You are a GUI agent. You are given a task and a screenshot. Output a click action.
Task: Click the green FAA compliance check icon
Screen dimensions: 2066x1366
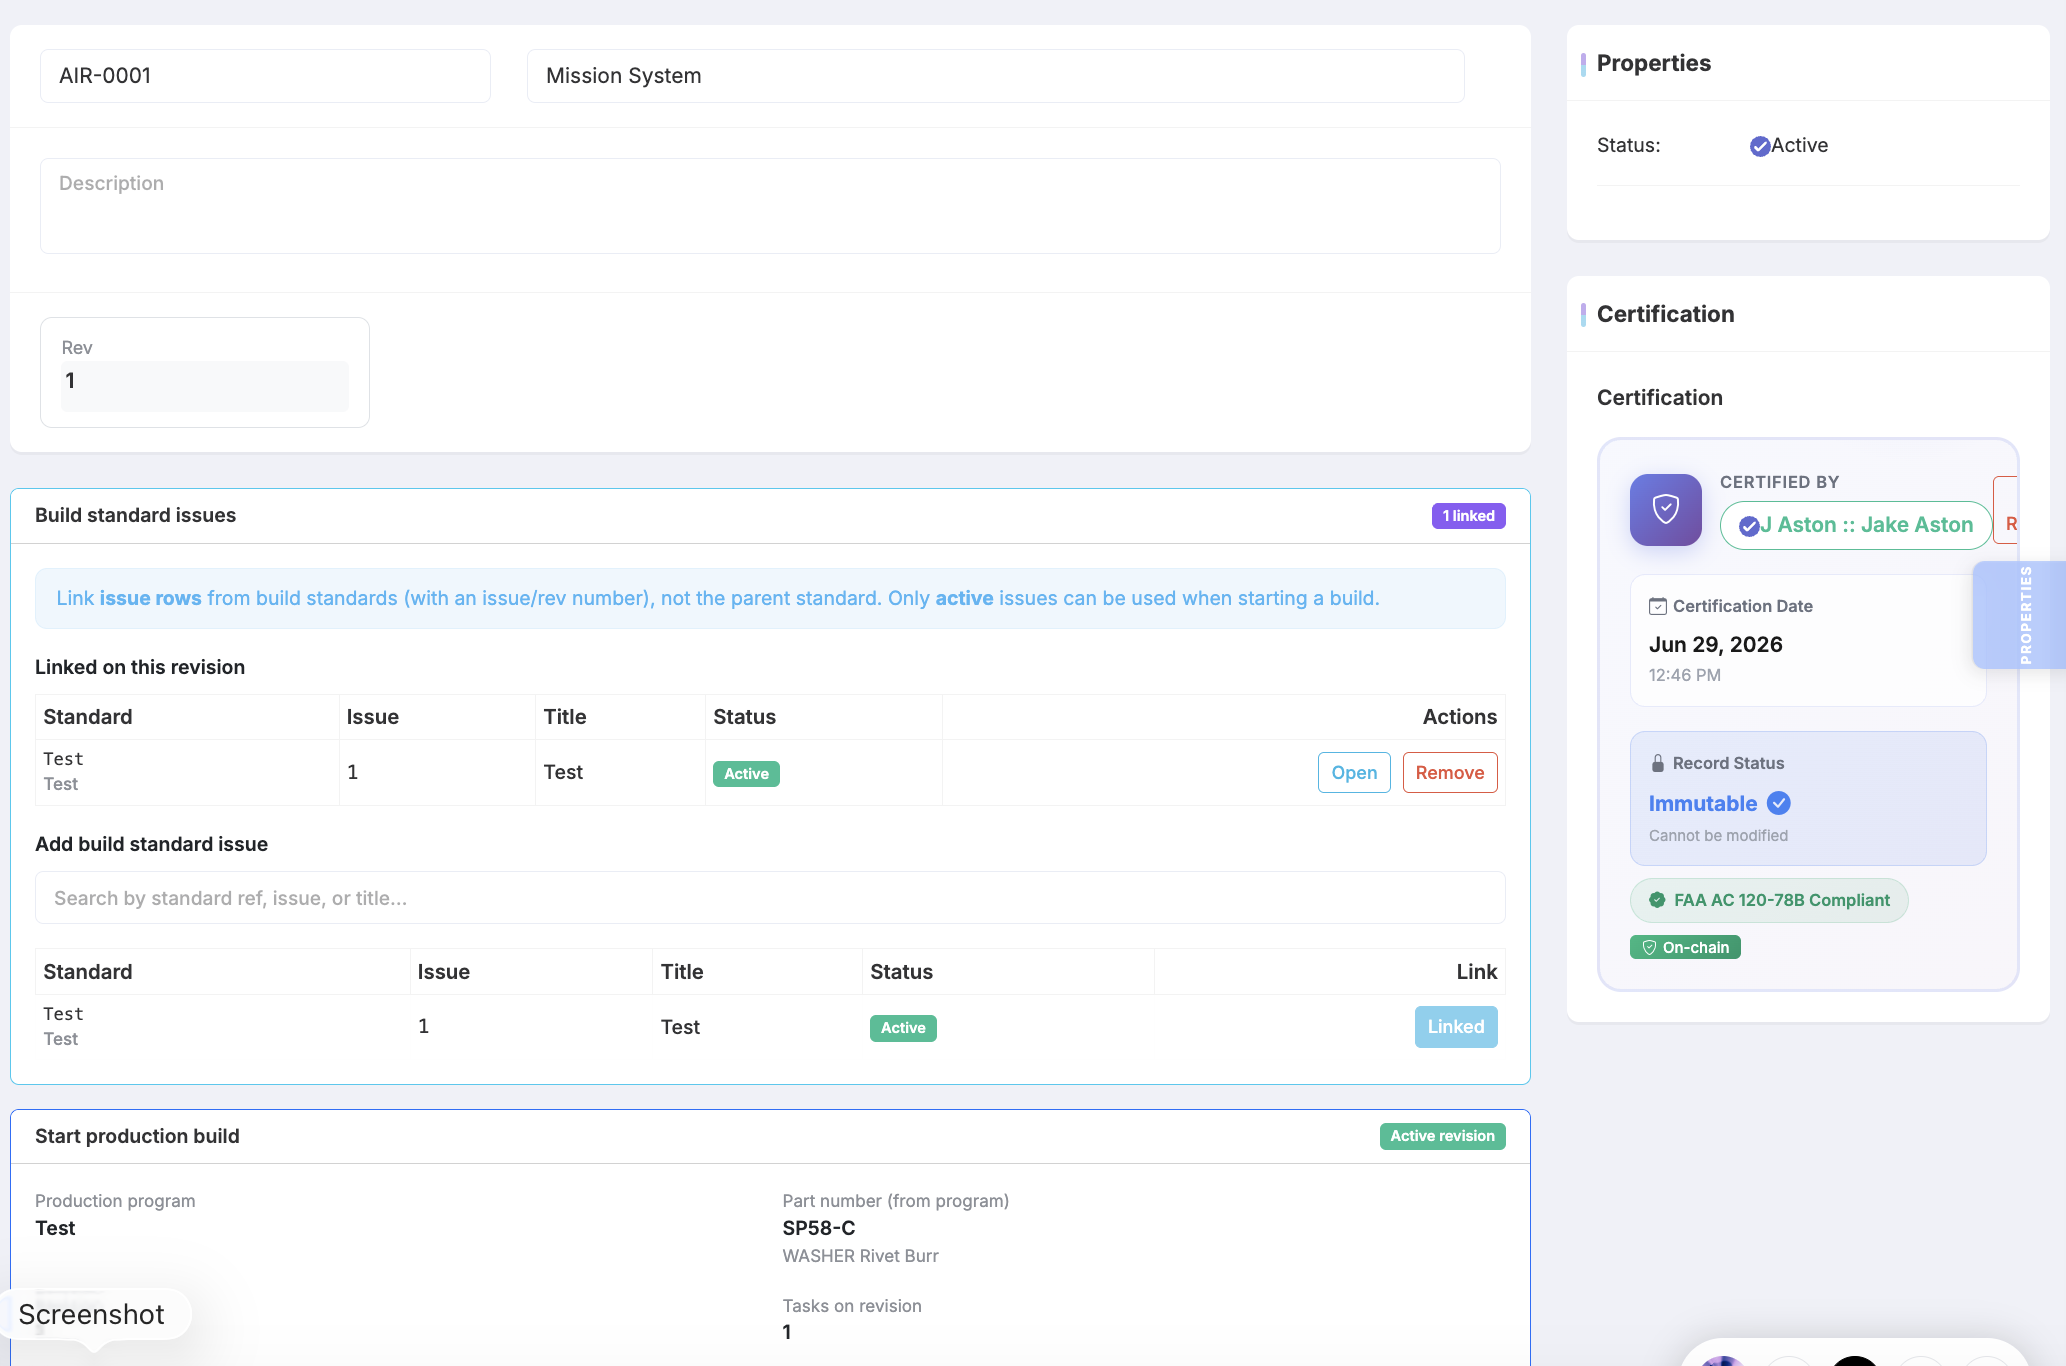click(x=1657, y=900)
